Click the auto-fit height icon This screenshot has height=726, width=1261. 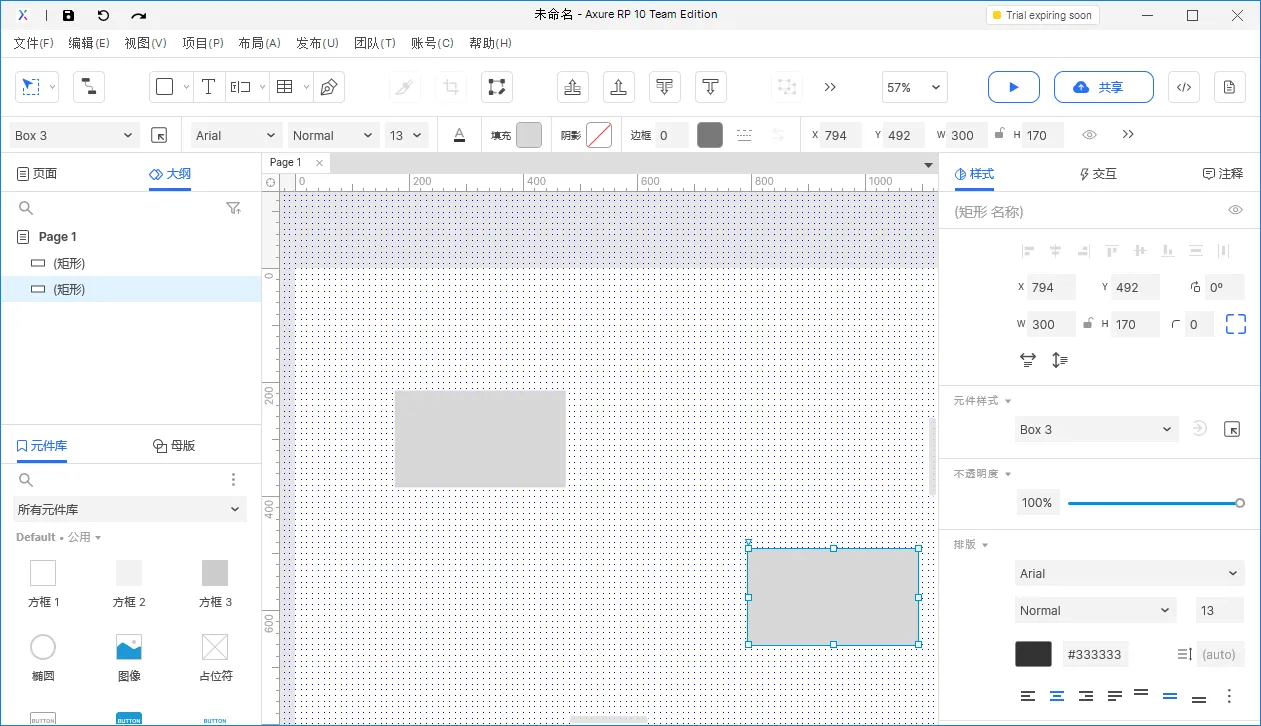click(1060, 360)
